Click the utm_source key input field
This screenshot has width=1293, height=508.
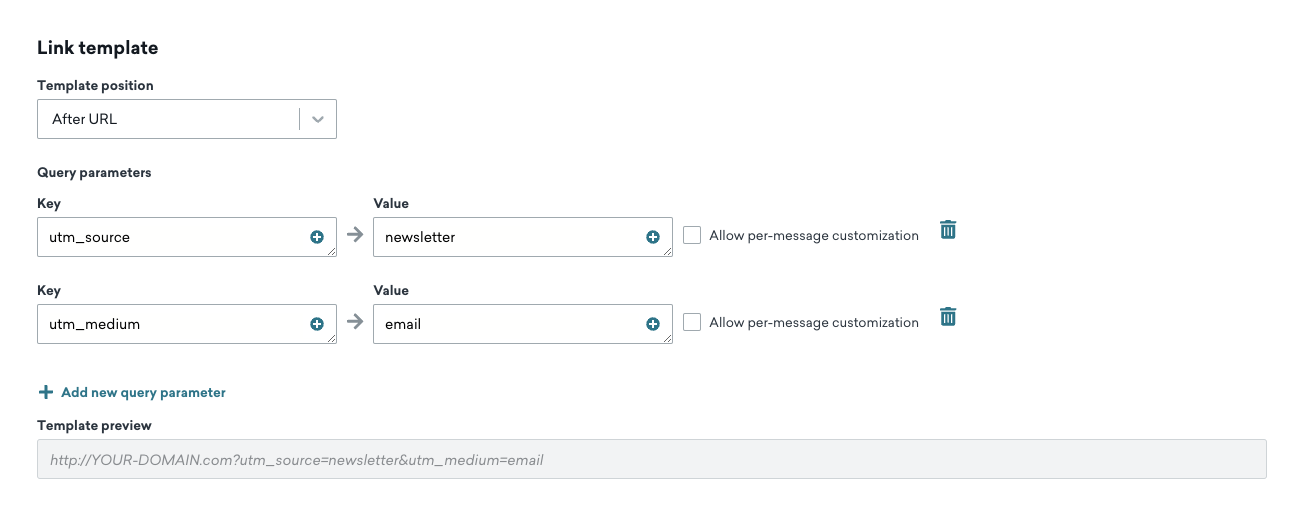(187, 237)
